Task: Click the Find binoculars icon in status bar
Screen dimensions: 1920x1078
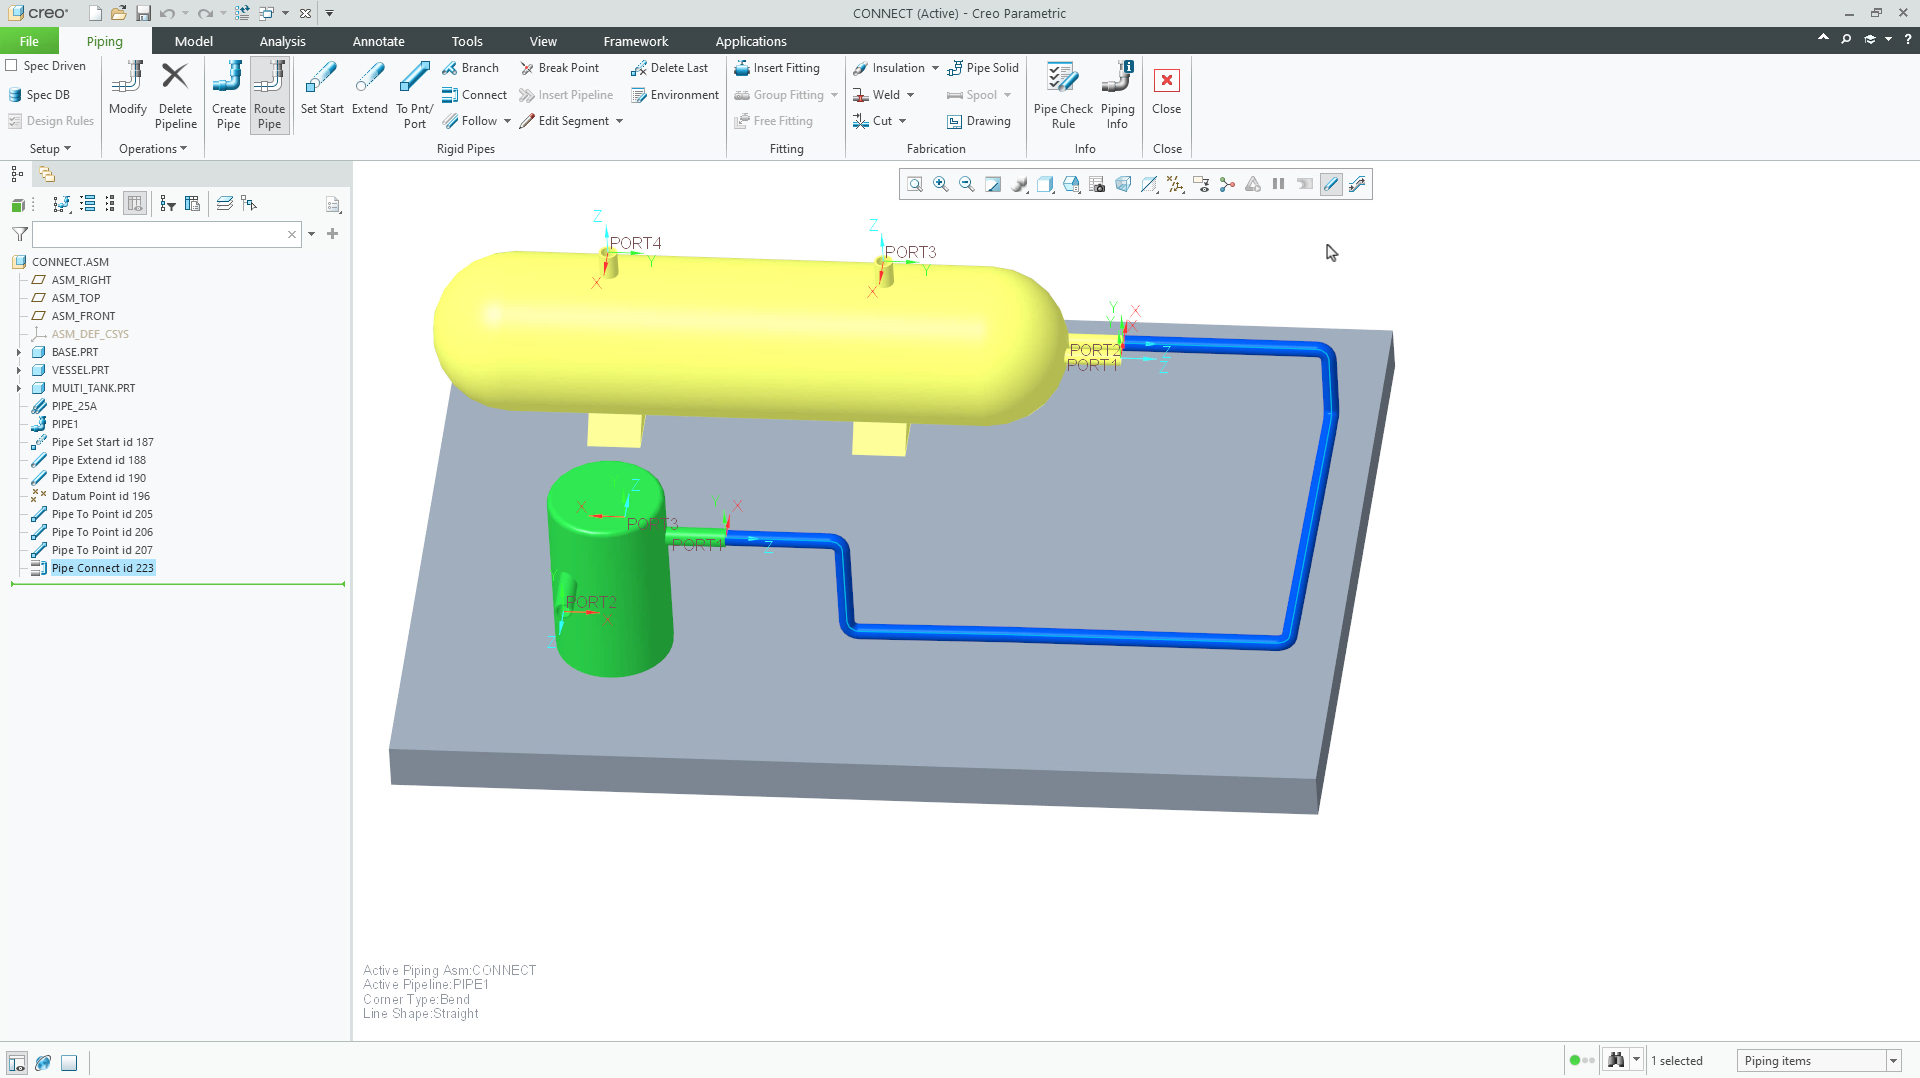Action: (1616, 1060)
